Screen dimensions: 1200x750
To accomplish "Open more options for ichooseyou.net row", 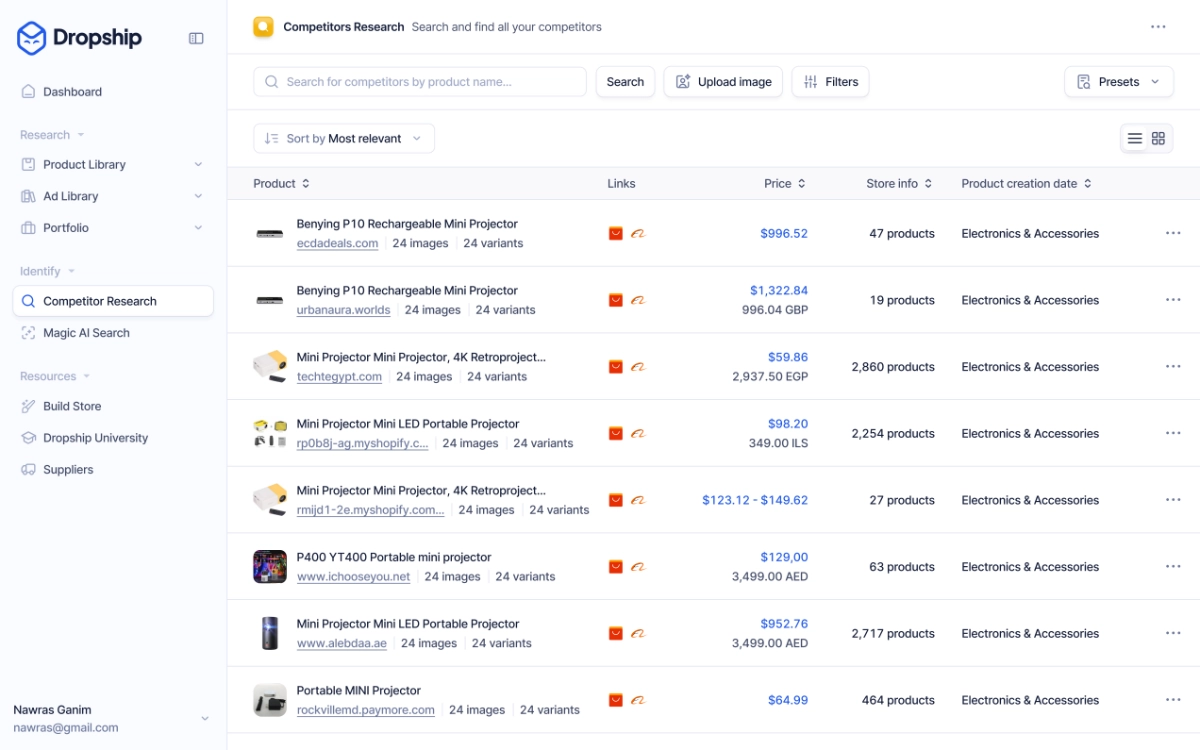I will coord(1173,566).
